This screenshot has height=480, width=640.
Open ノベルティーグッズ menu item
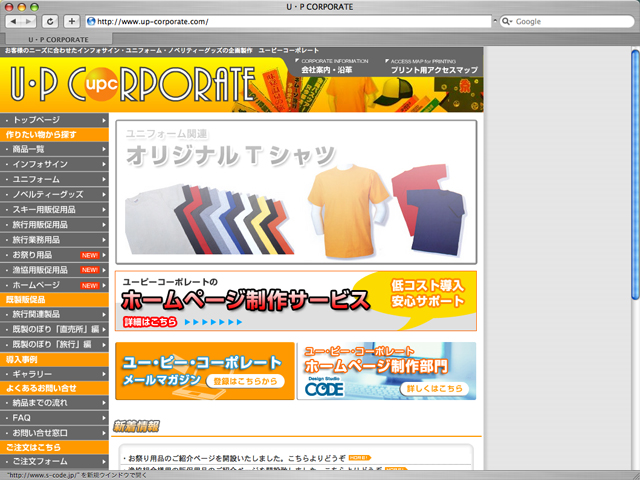54,194
